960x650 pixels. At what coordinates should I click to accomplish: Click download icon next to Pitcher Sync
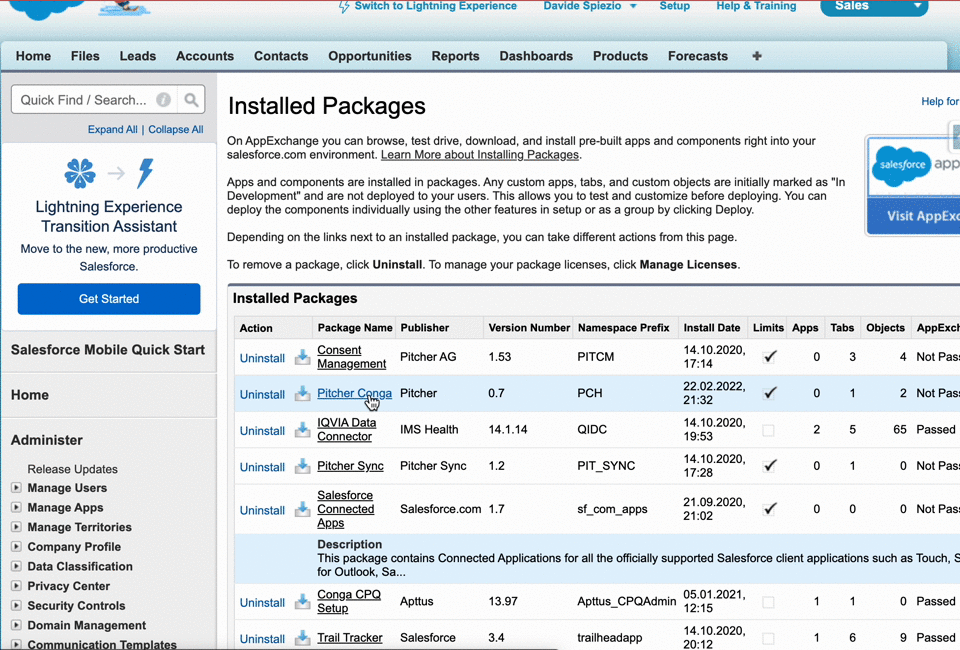[302, 466]
